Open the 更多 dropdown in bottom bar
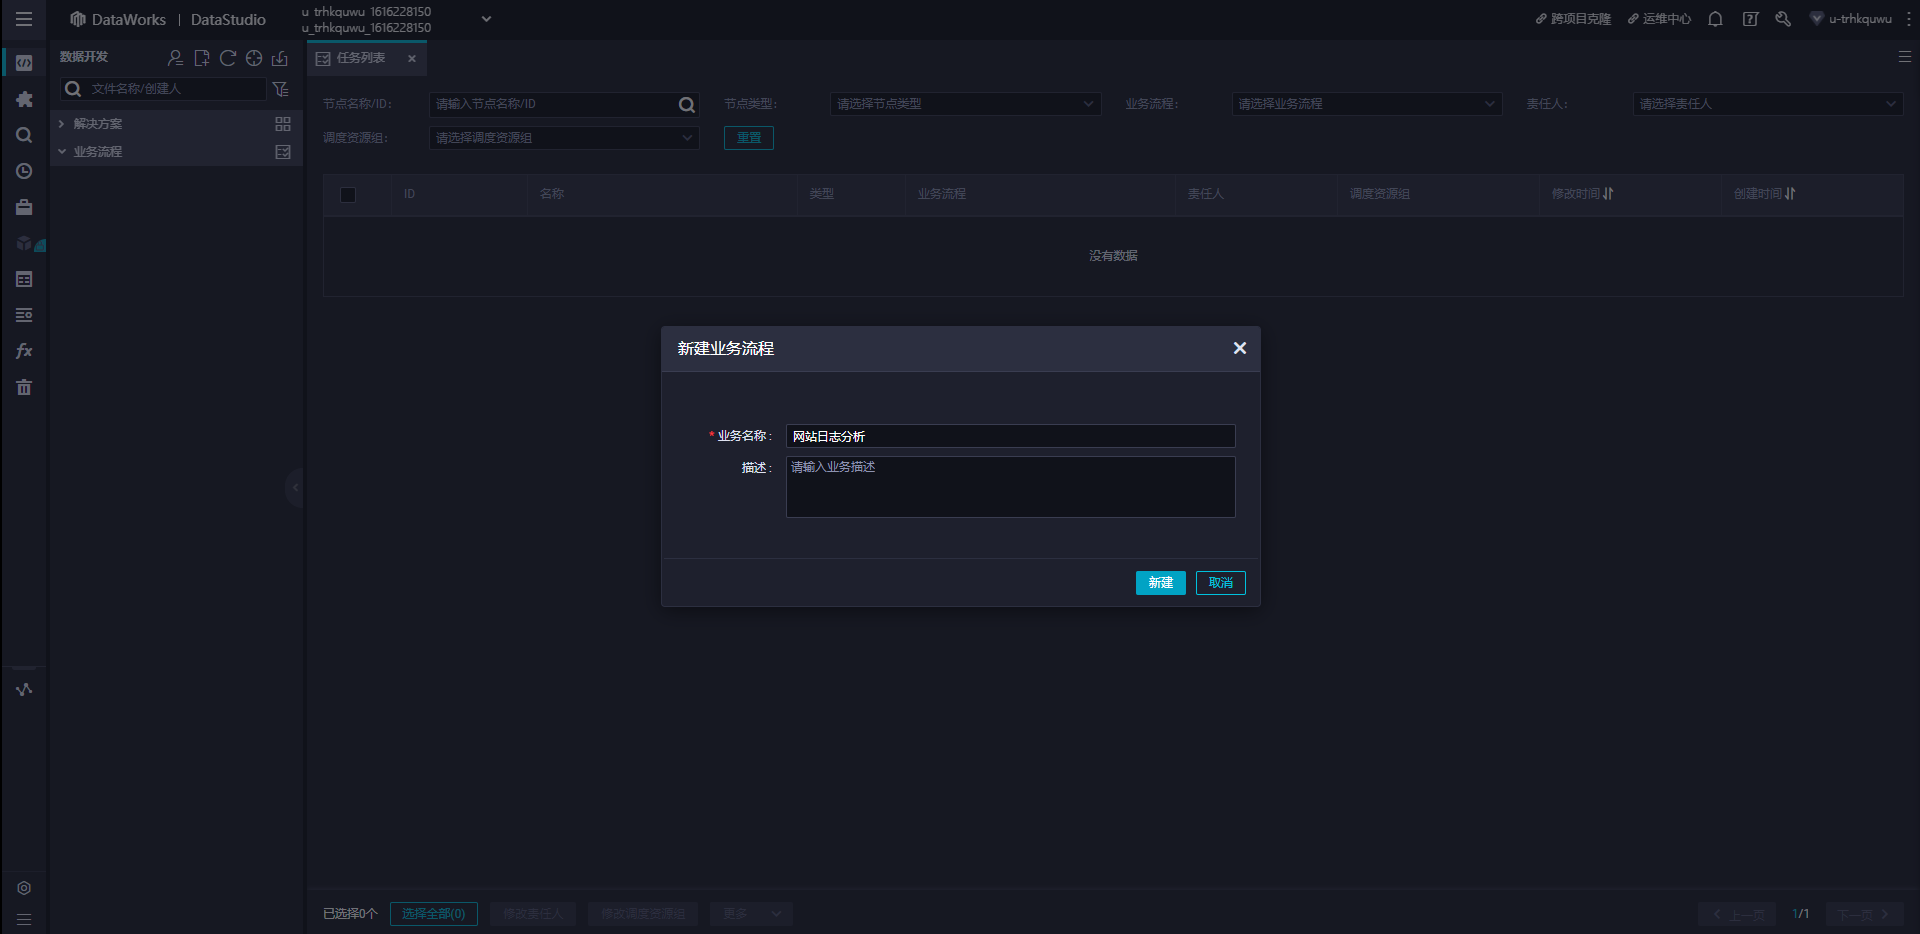Image resolution: width=1920 pixels, height=934 pixels. [x=751, y=914]
